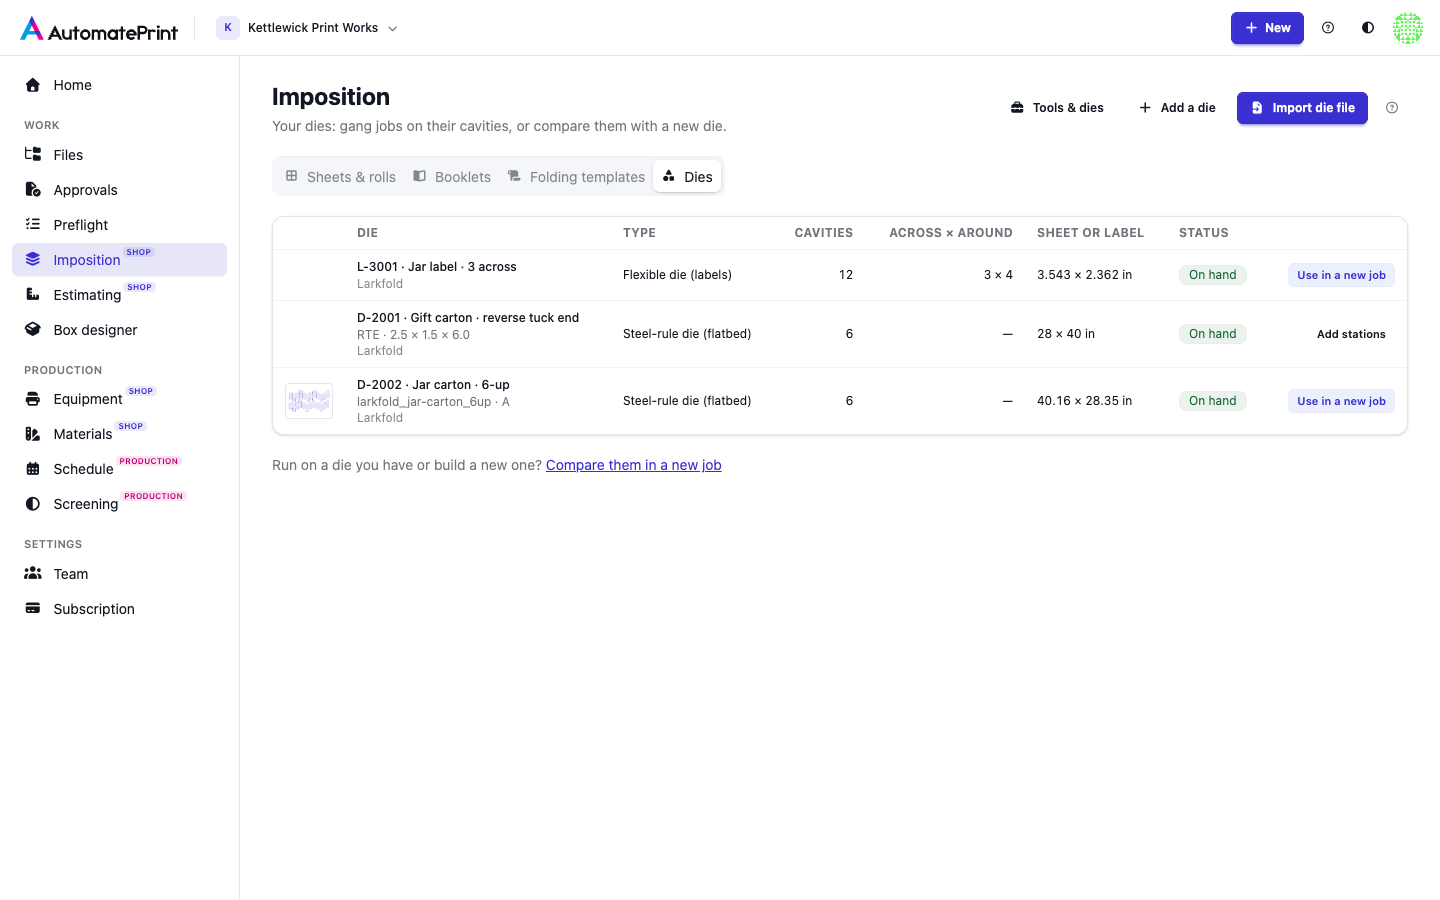Viewport: 1440px width, 900px height.
Task: Click Flexible die (labels) type cell
Action: pos(677,275)
